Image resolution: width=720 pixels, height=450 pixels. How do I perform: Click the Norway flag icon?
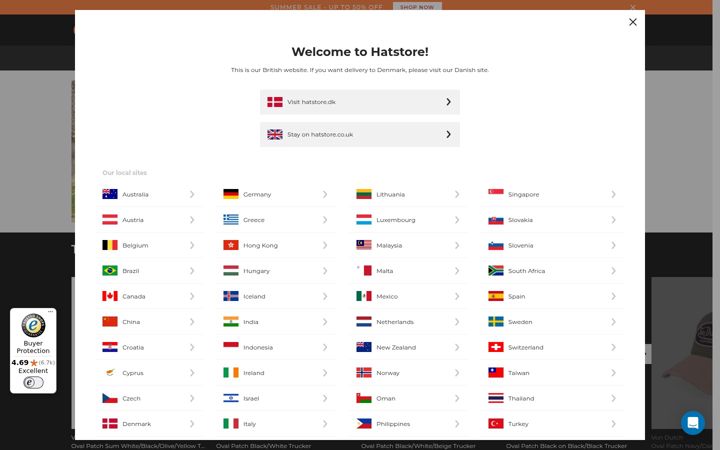coord(364,373)
